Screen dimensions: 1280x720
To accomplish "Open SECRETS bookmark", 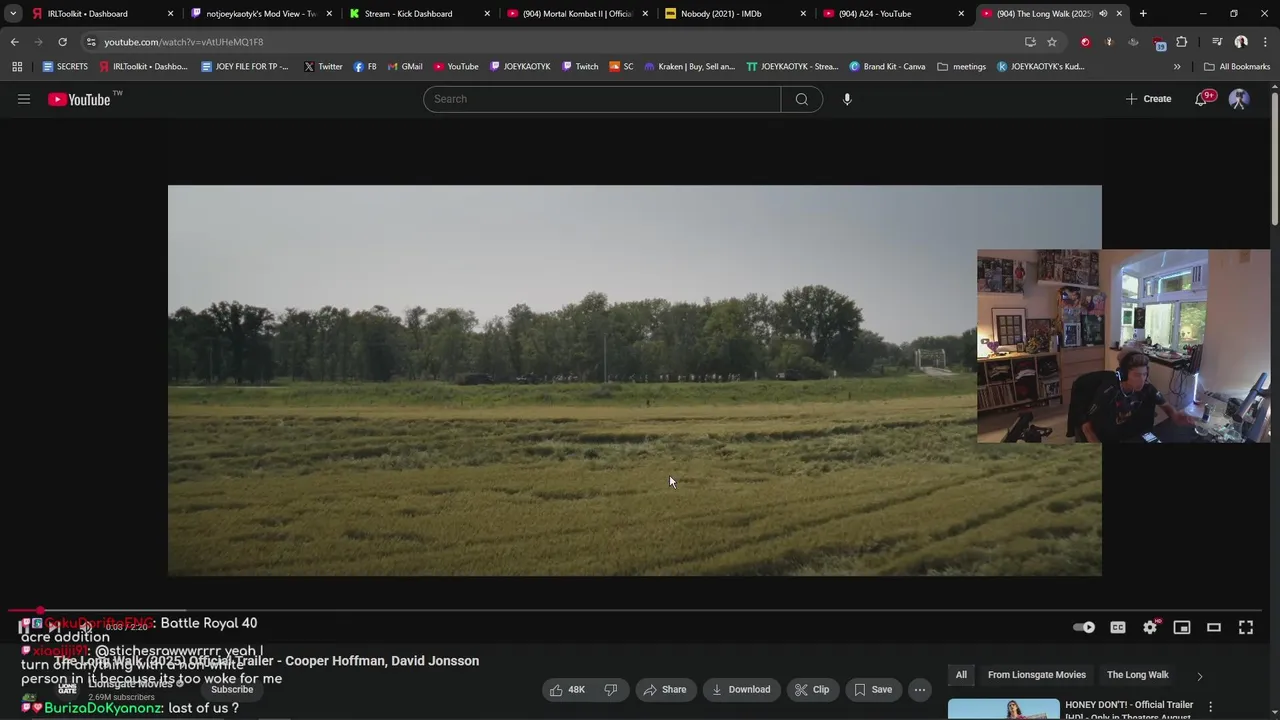I will click(65, 67).
